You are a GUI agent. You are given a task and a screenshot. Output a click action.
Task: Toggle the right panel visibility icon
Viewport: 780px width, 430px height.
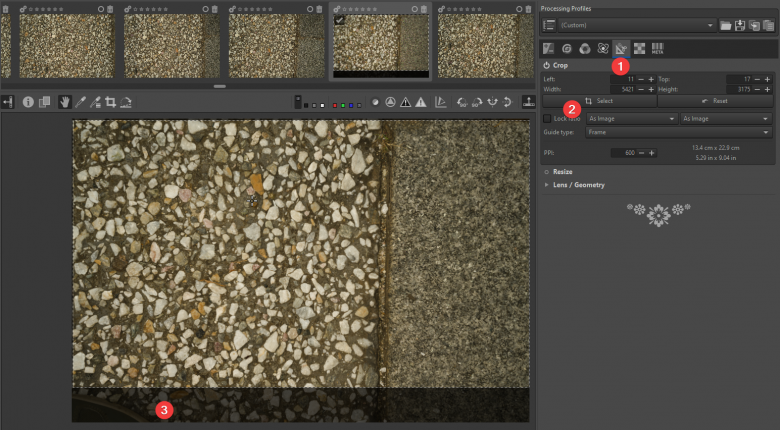[529, 102]
